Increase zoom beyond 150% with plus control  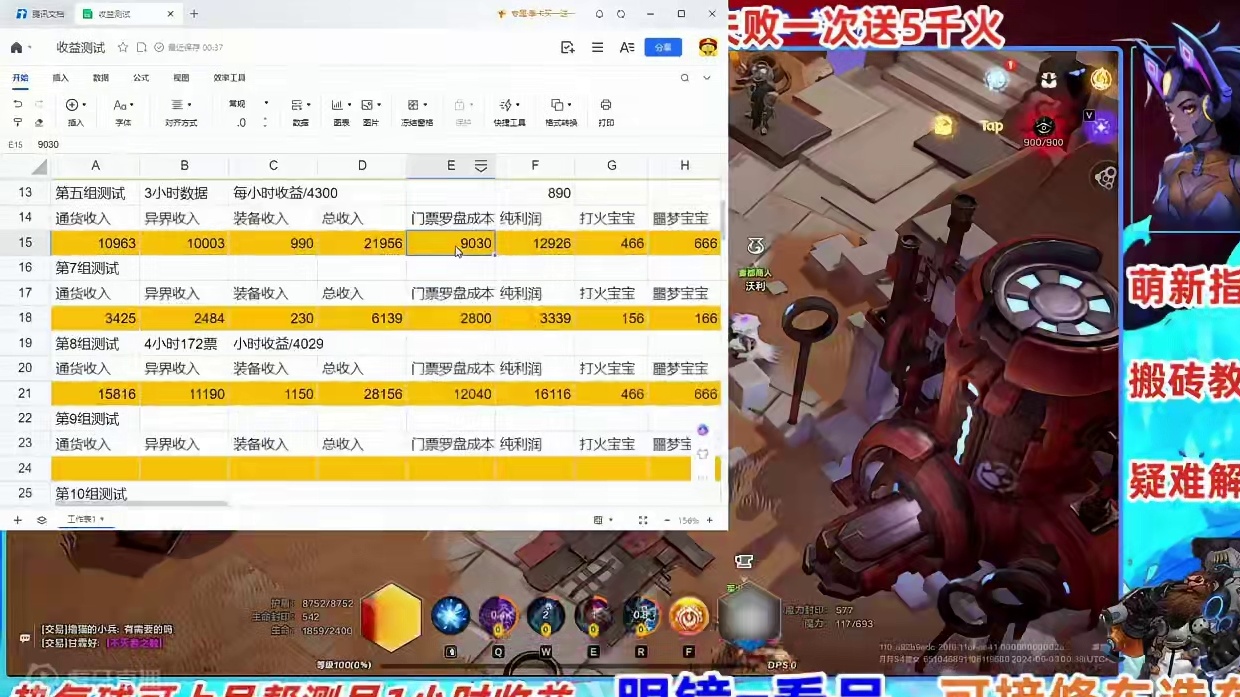tap(709, 520)
